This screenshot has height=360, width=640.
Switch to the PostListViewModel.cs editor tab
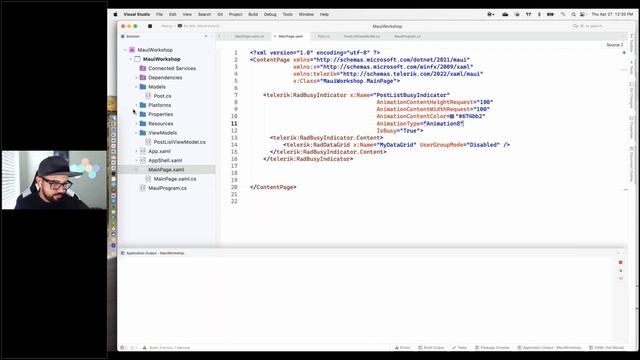click(x=362, y=36)
